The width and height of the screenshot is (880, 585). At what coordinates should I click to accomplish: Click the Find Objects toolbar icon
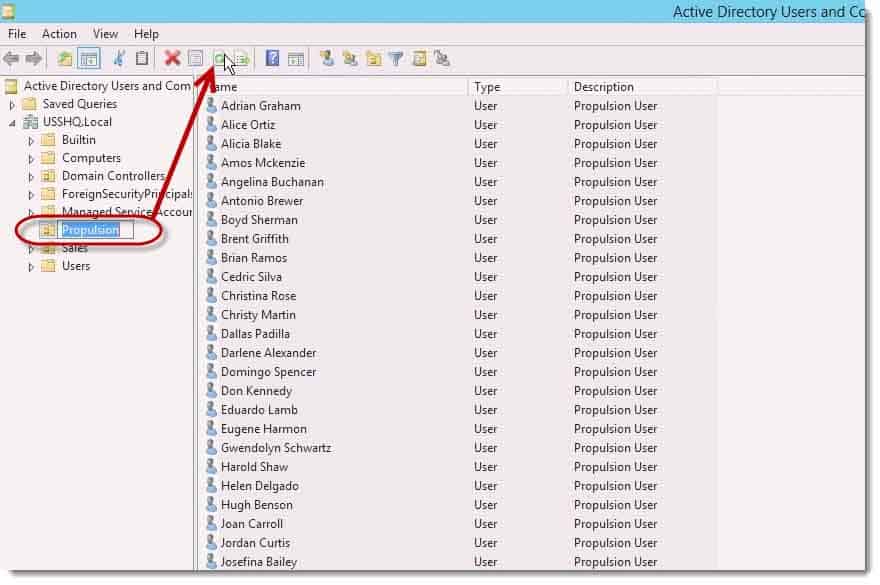pos(419,58)
